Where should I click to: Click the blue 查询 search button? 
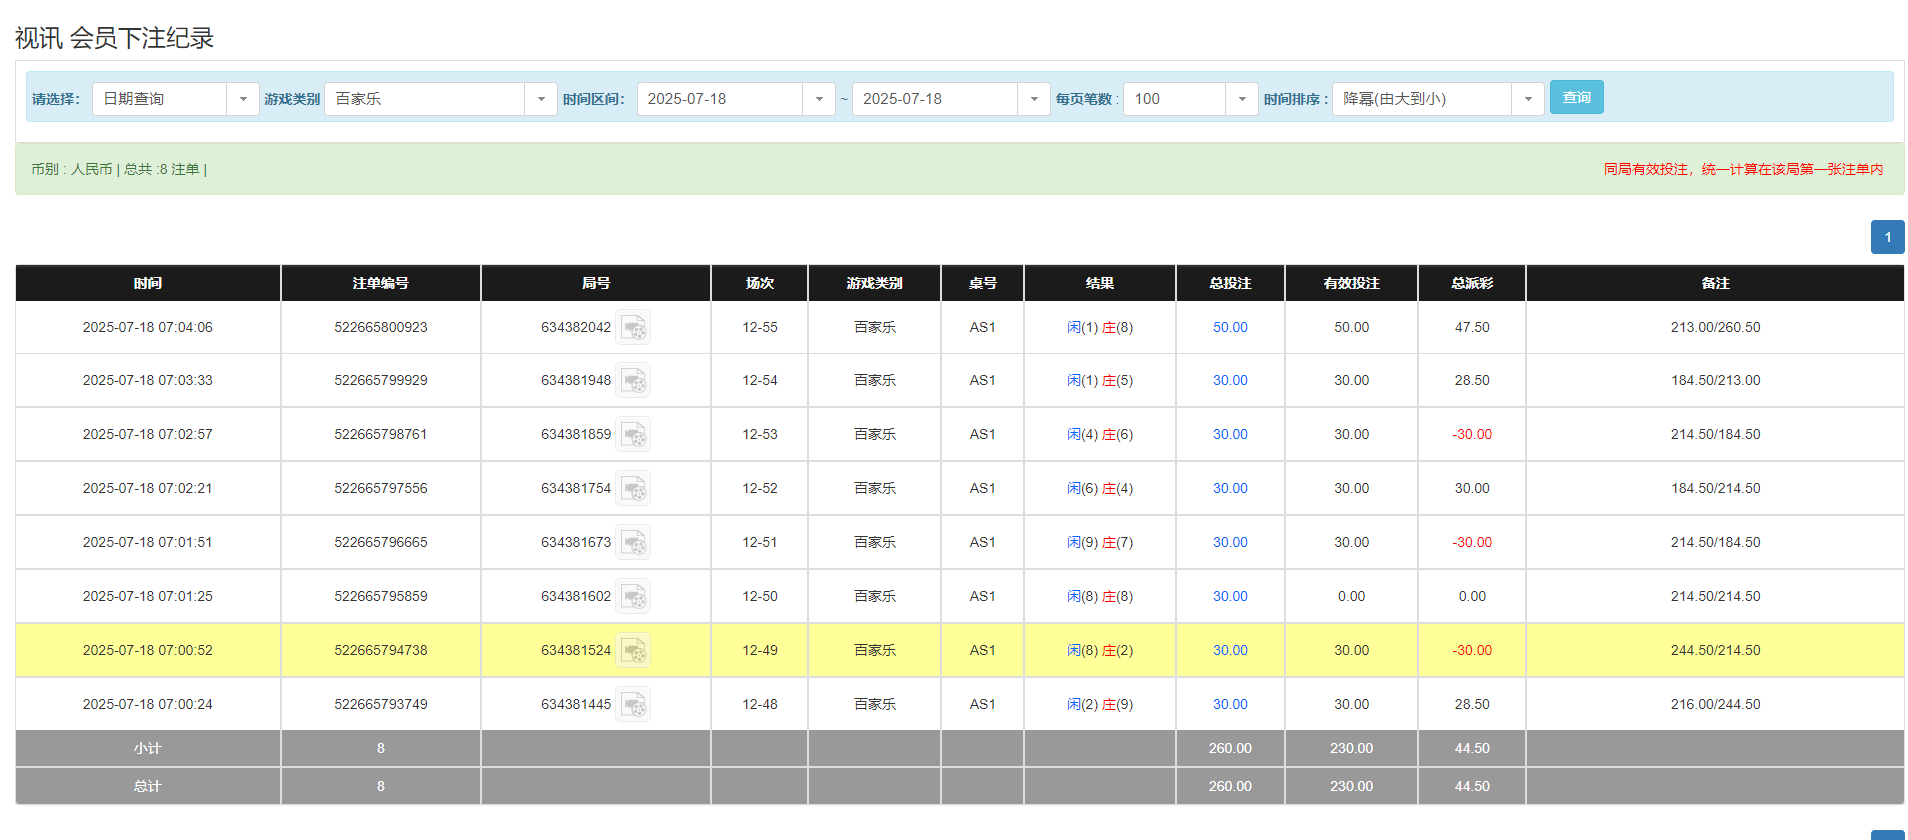point(1576,97)
